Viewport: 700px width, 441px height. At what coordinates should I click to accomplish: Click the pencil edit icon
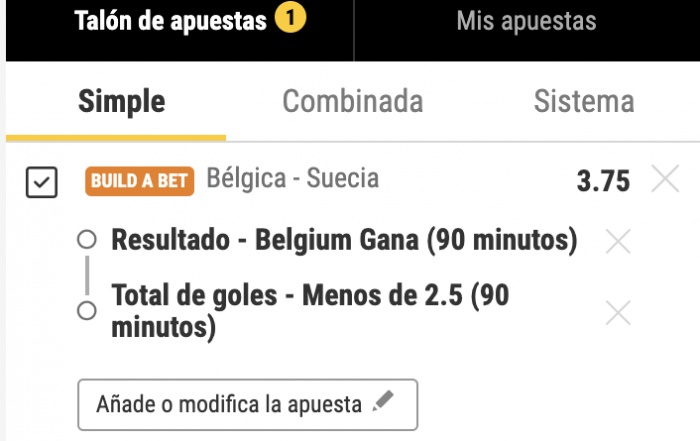(x=382, y=403)
